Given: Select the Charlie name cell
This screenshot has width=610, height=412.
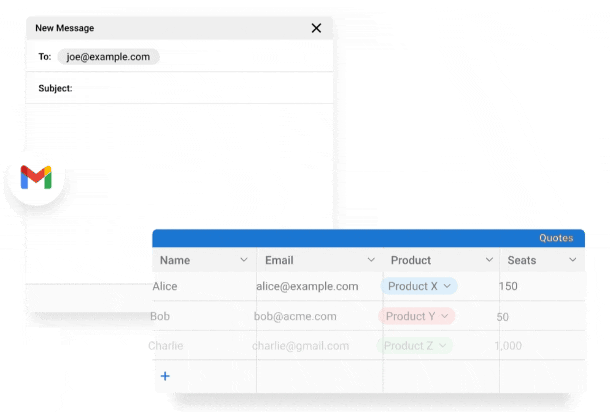Looking at the screenshot, I should pos(167,346).
